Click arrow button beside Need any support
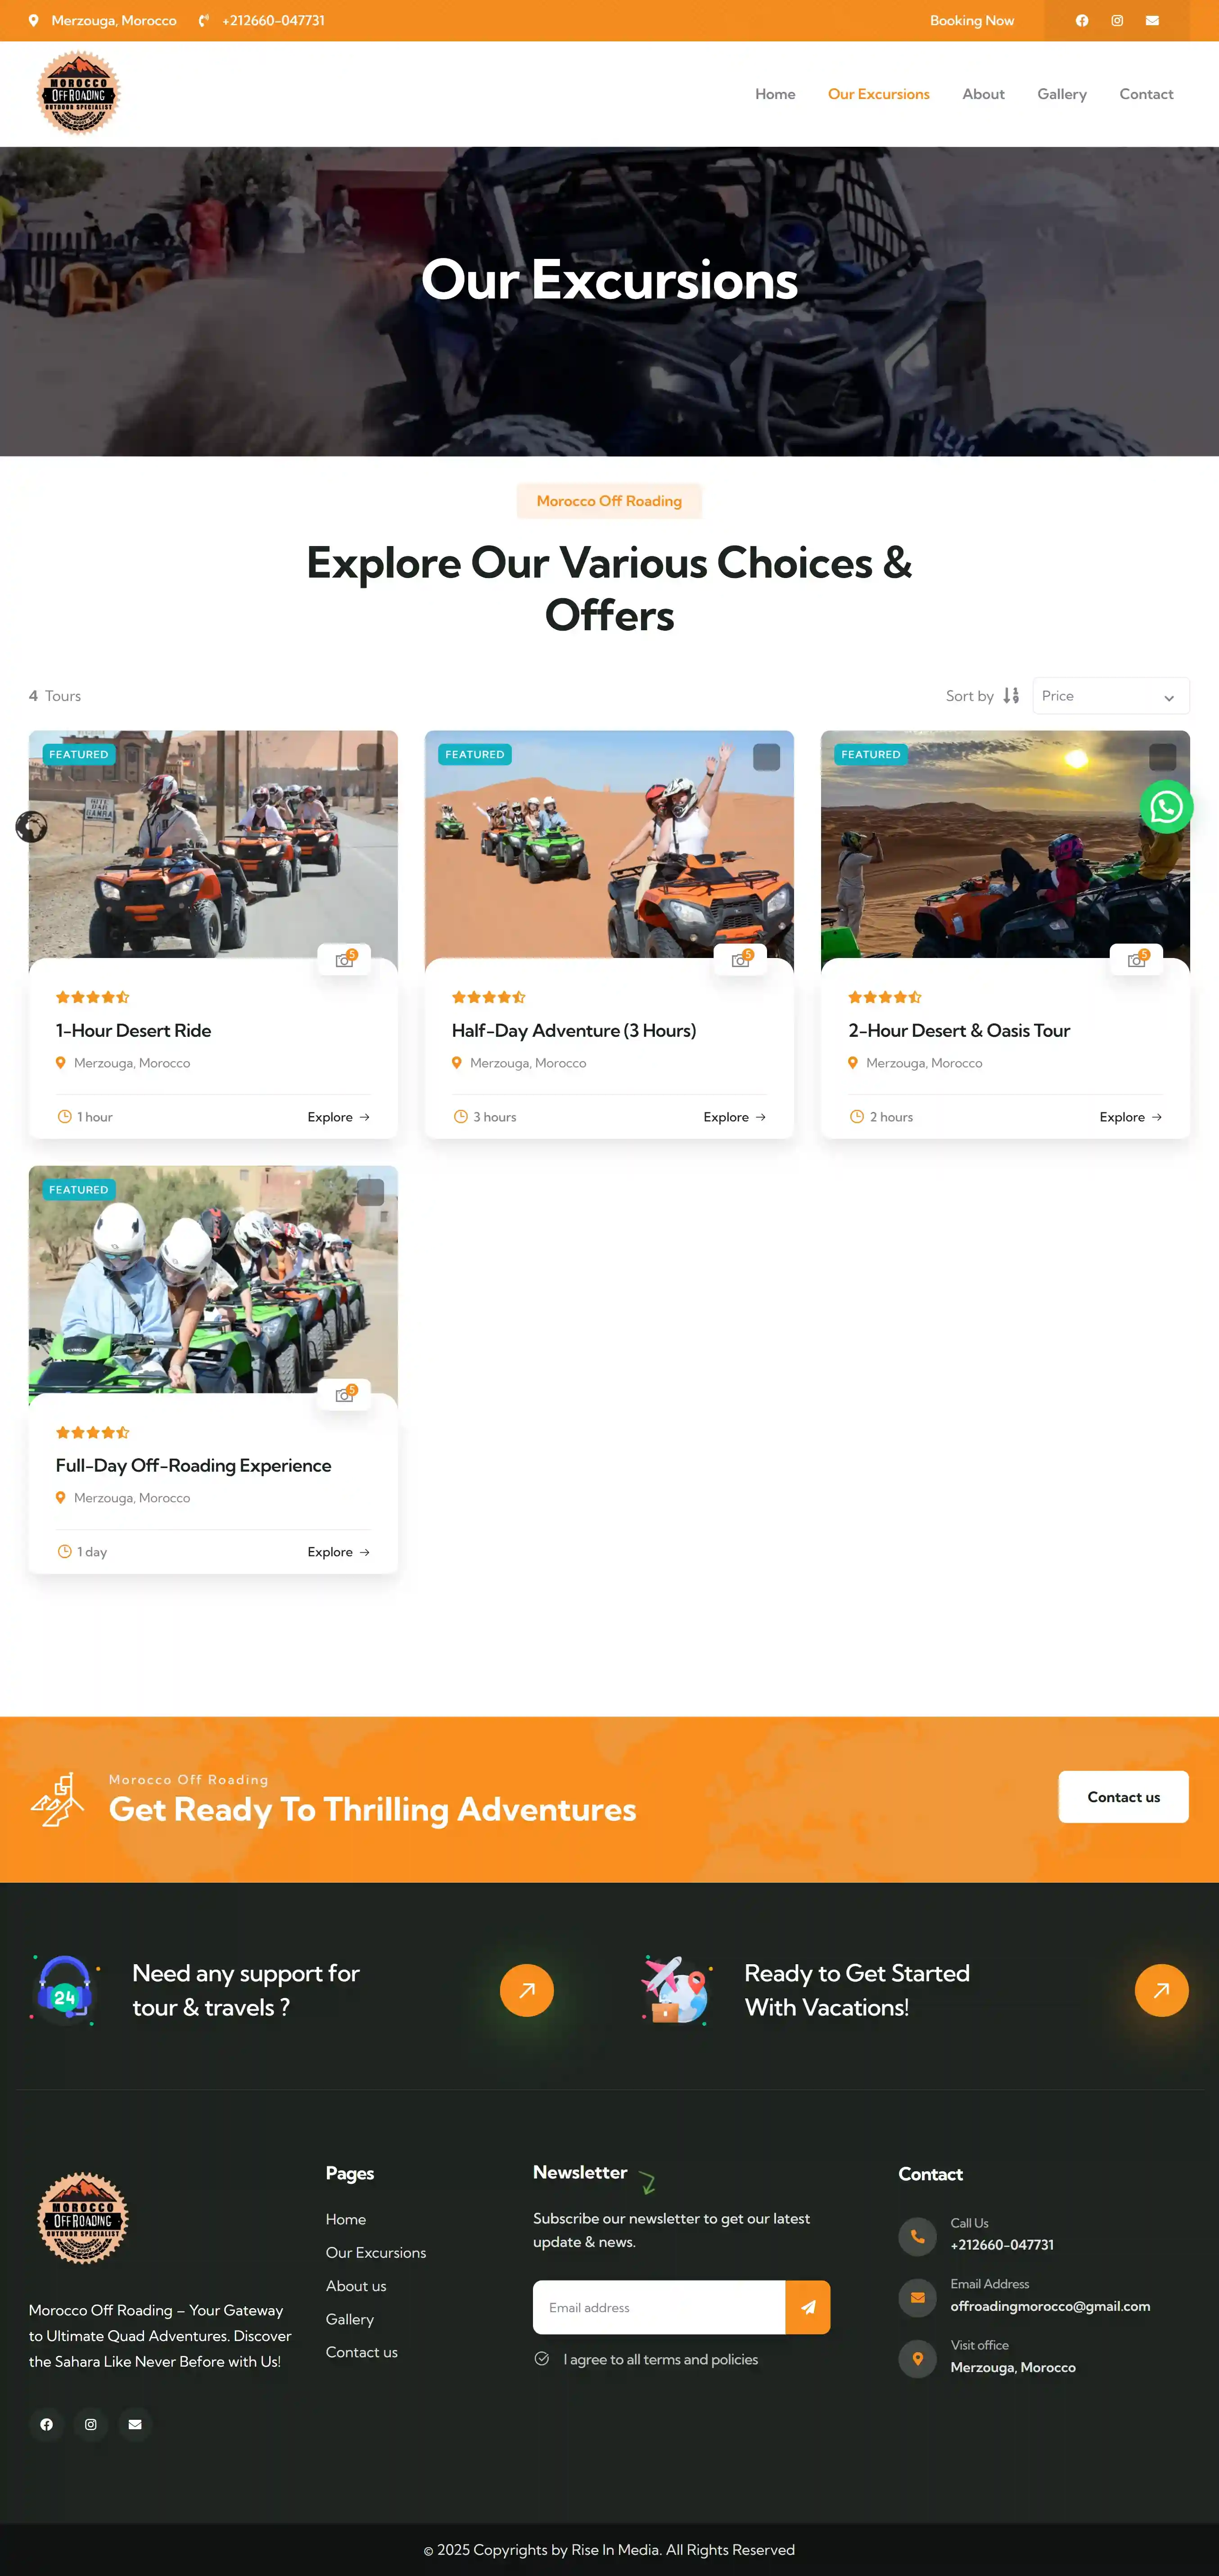This screenshot has height=2576, width=1219. point(527,1990)
